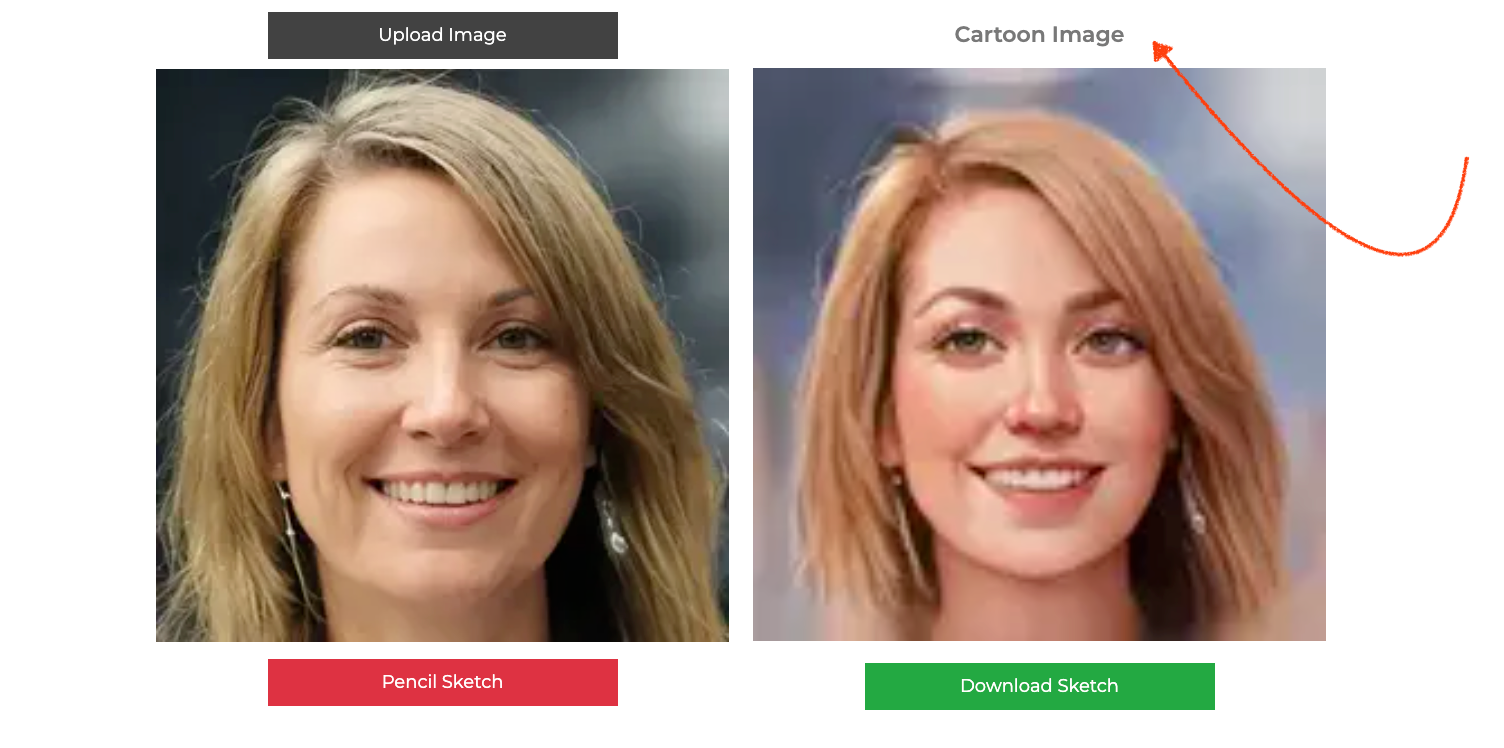
Task: Select the Cartoon Image heading text
Action: pos(1039,35)
